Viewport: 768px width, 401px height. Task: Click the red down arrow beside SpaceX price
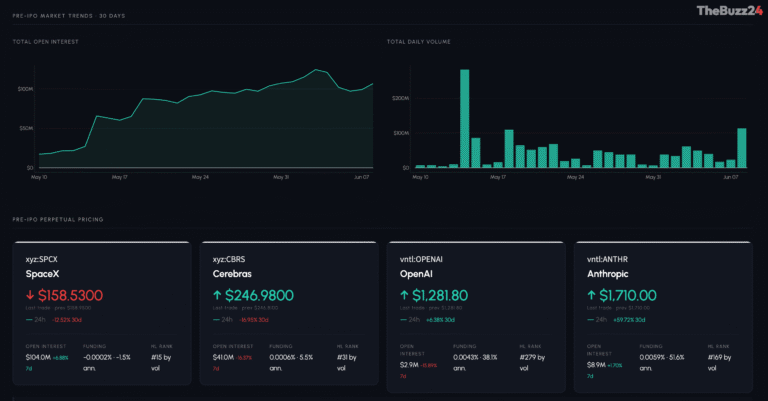click(30, 295)
